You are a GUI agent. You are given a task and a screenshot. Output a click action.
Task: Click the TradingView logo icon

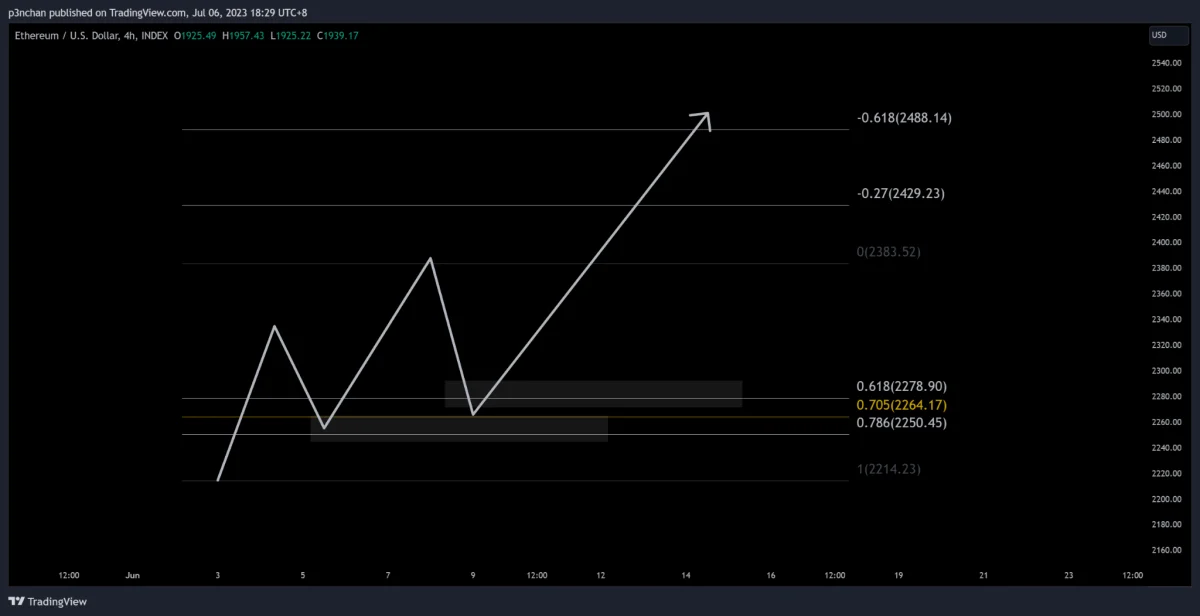[x=16, y=601]
